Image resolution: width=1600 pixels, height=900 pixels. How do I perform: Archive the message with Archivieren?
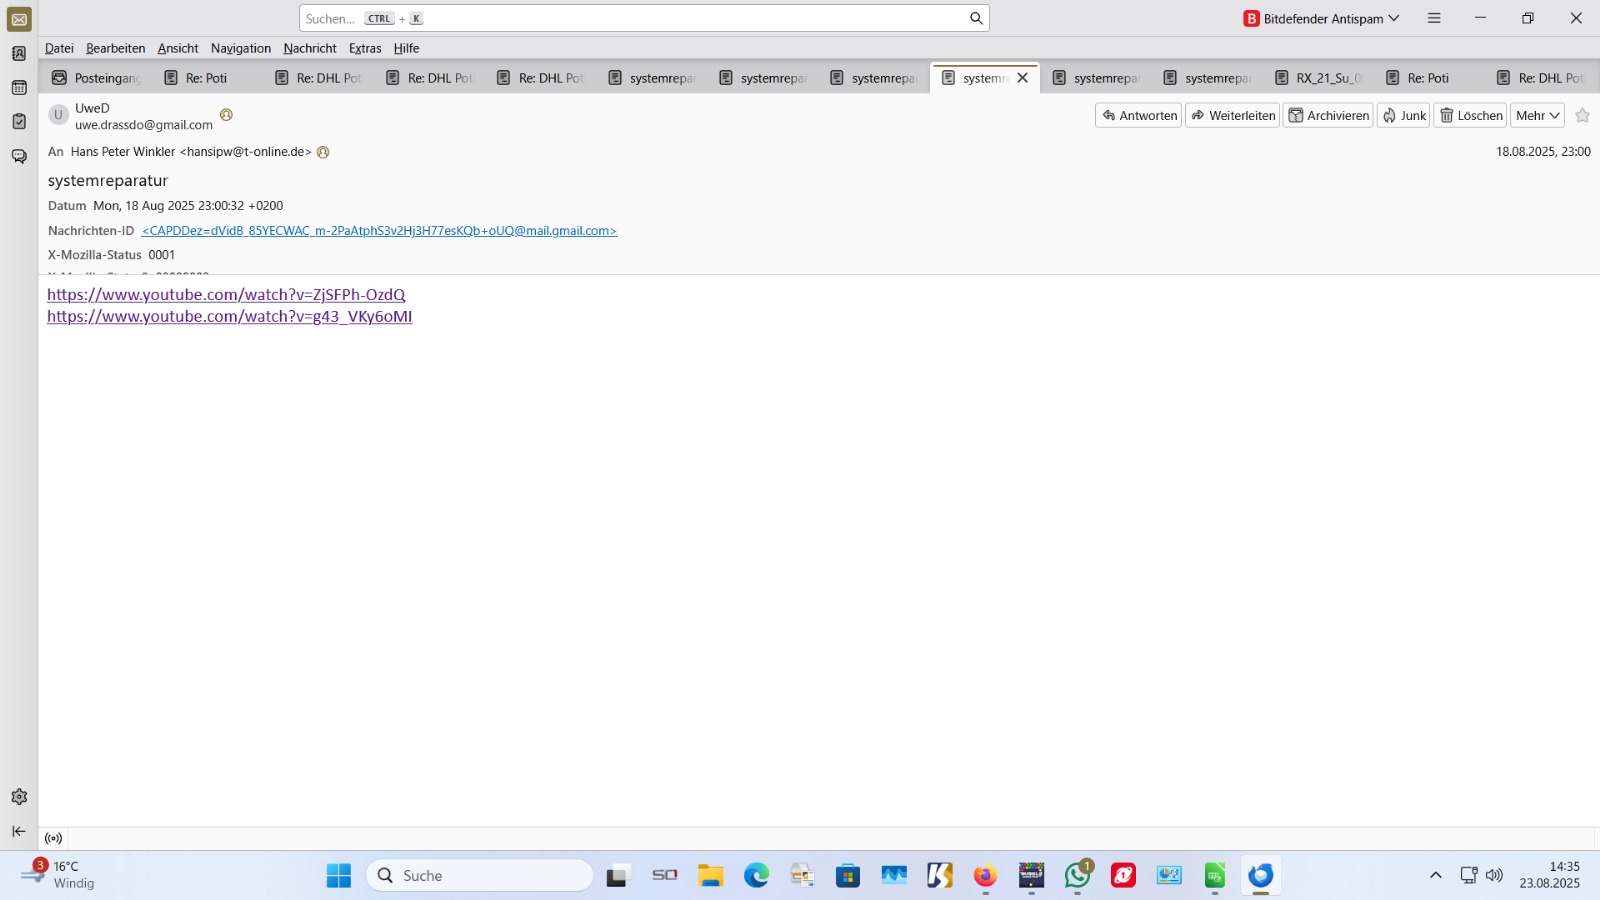click(x=1328, y=116)
